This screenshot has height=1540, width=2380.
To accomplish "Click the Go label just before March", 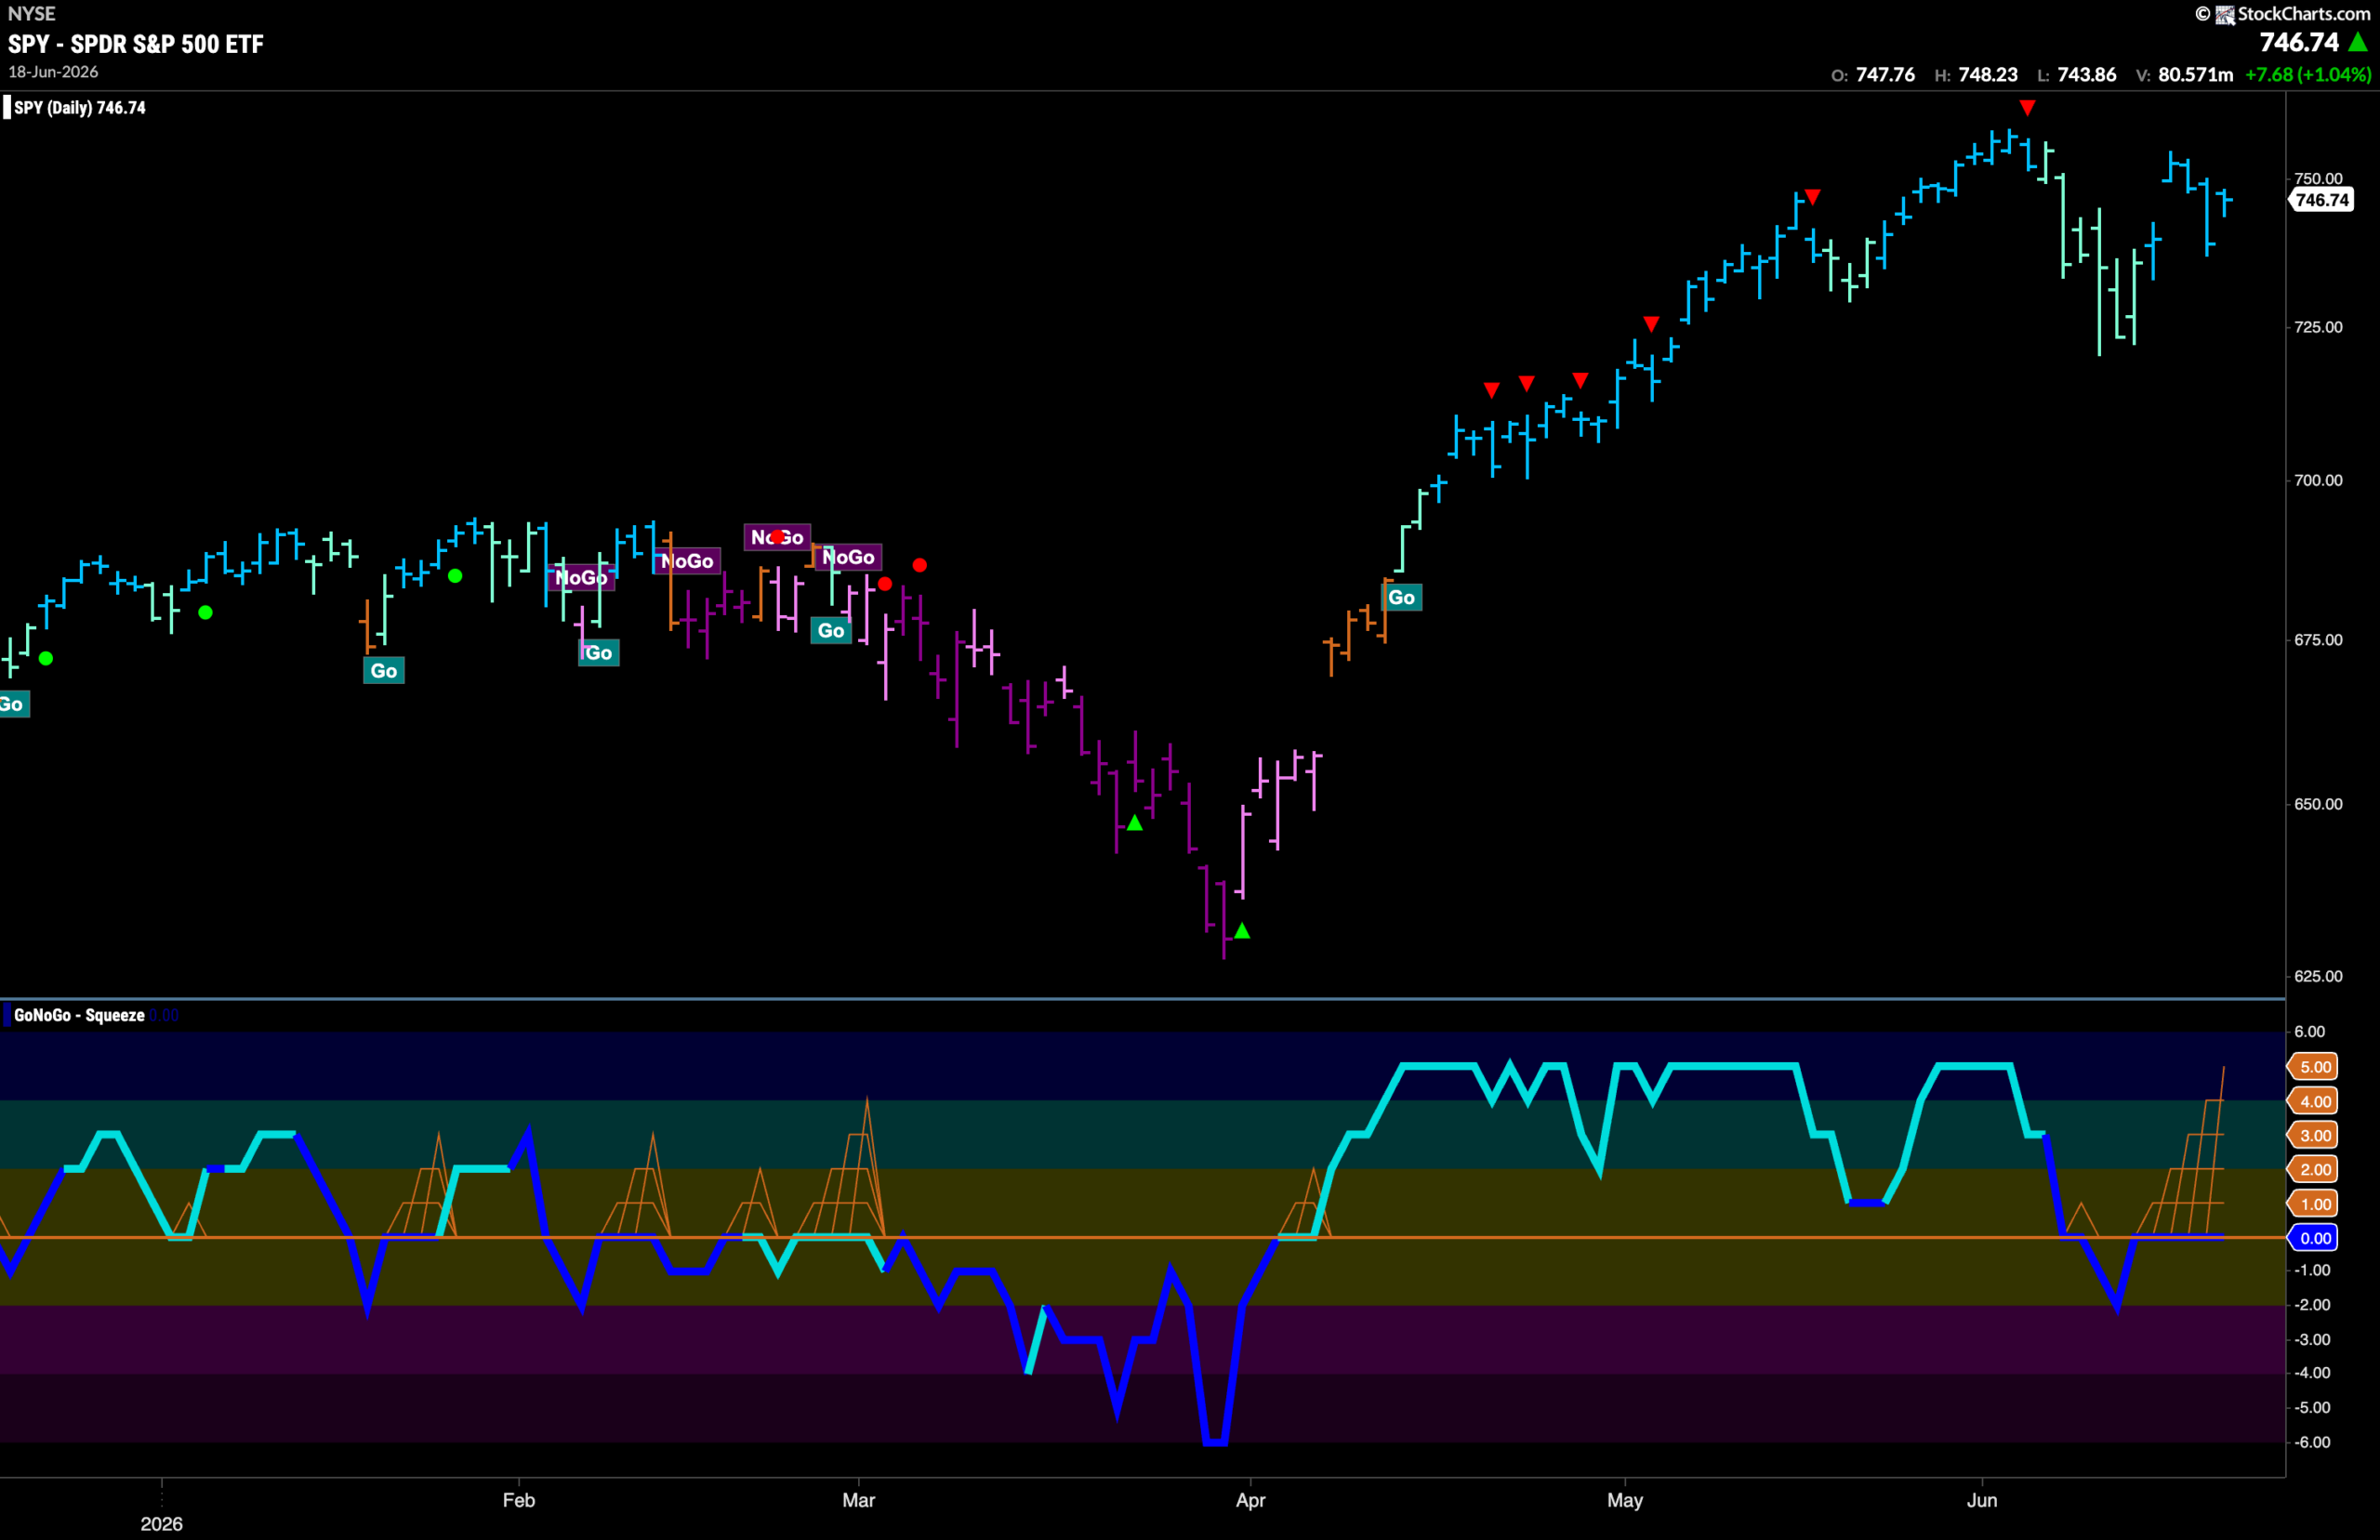I will tap(831, 631).
